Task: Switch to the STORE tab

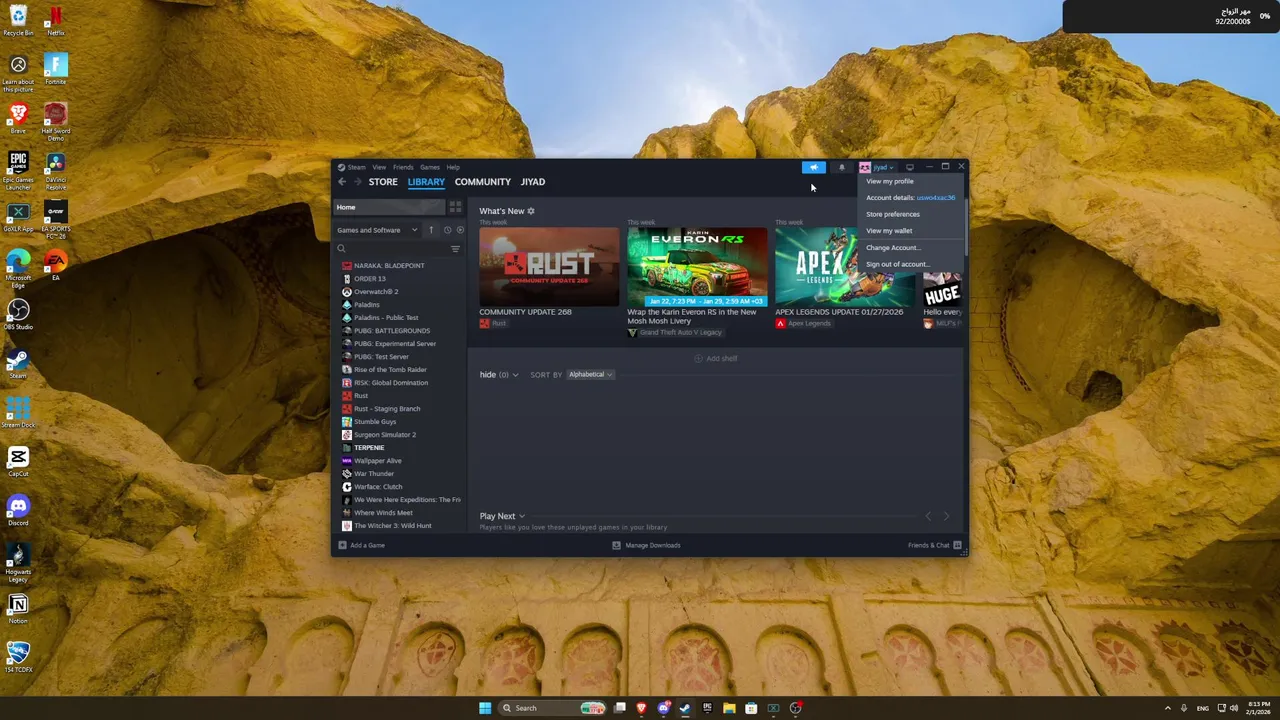Action: pos(383,182)
